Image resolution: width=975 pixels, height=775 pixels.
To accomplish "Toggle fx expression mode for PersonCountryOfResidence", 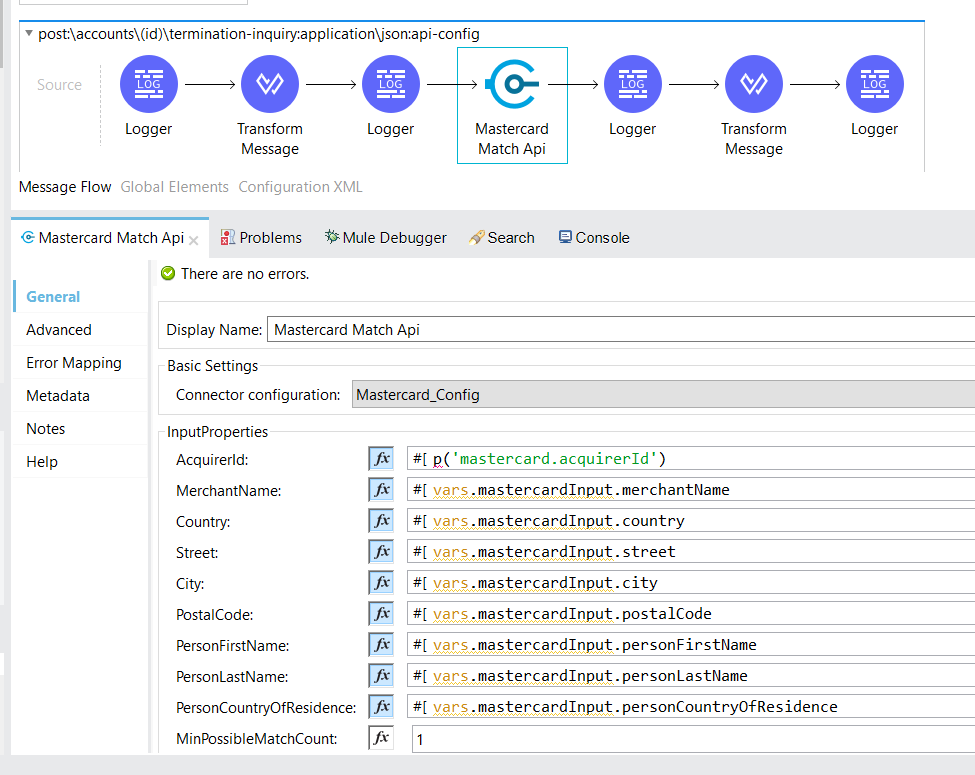I will point(381,707).
